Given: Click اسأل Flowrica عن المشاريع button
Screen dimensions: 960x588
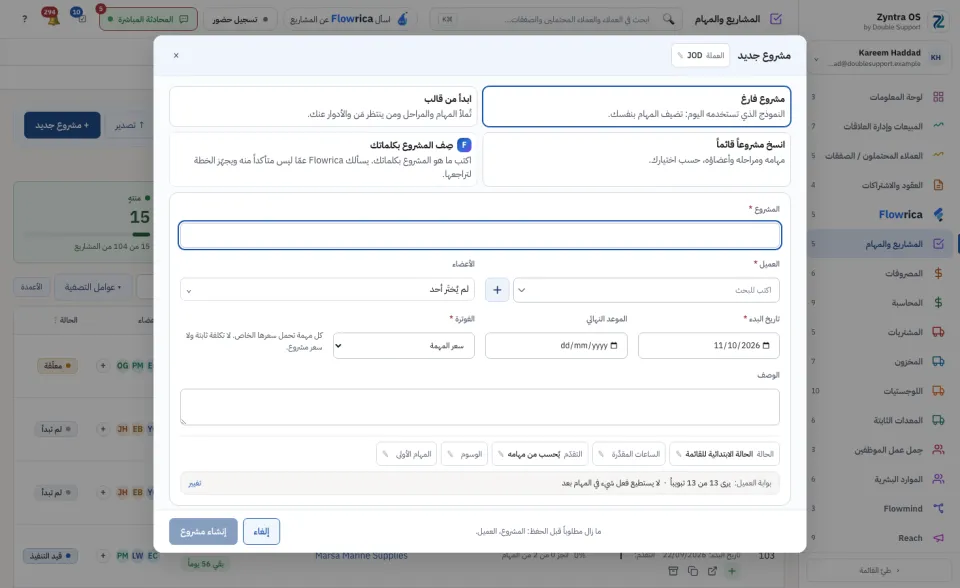Looking at the screenshot, I should click(349, 19).
